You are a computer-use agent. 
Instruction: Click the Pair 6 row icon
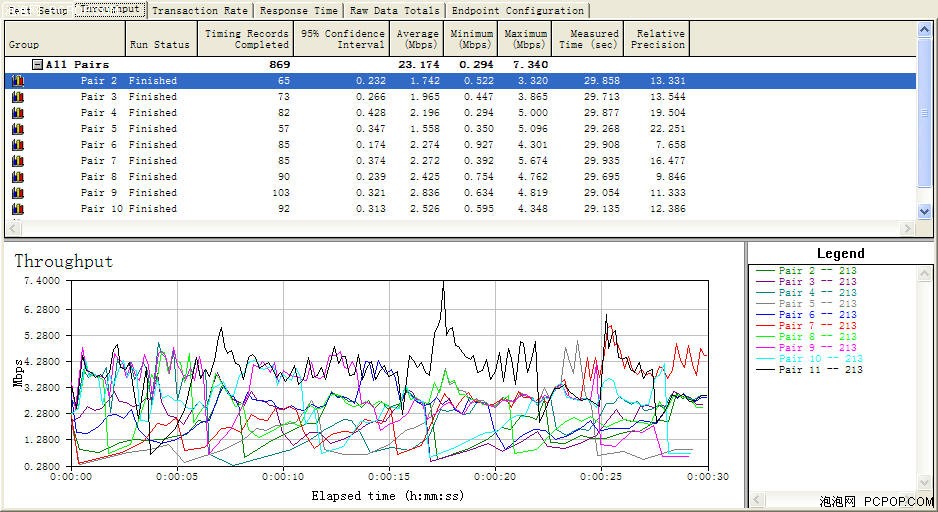(x=17, y=145)
